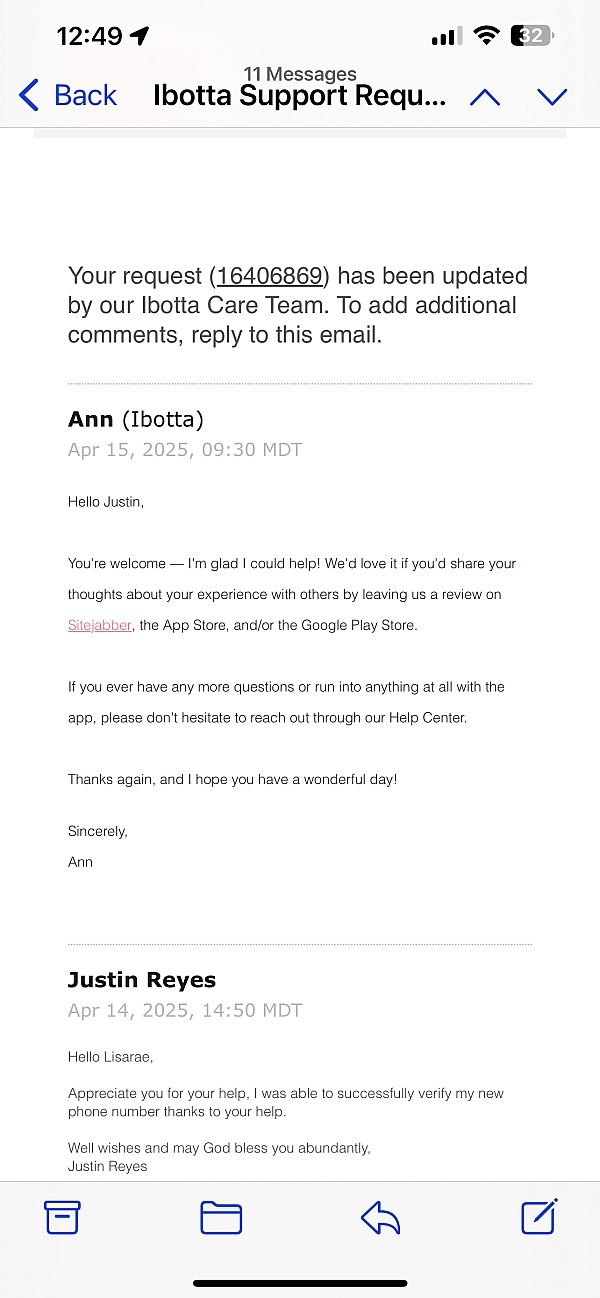Tap the 12:49 status bar clock
The image size is (600, 1298).
click(89, 36)
